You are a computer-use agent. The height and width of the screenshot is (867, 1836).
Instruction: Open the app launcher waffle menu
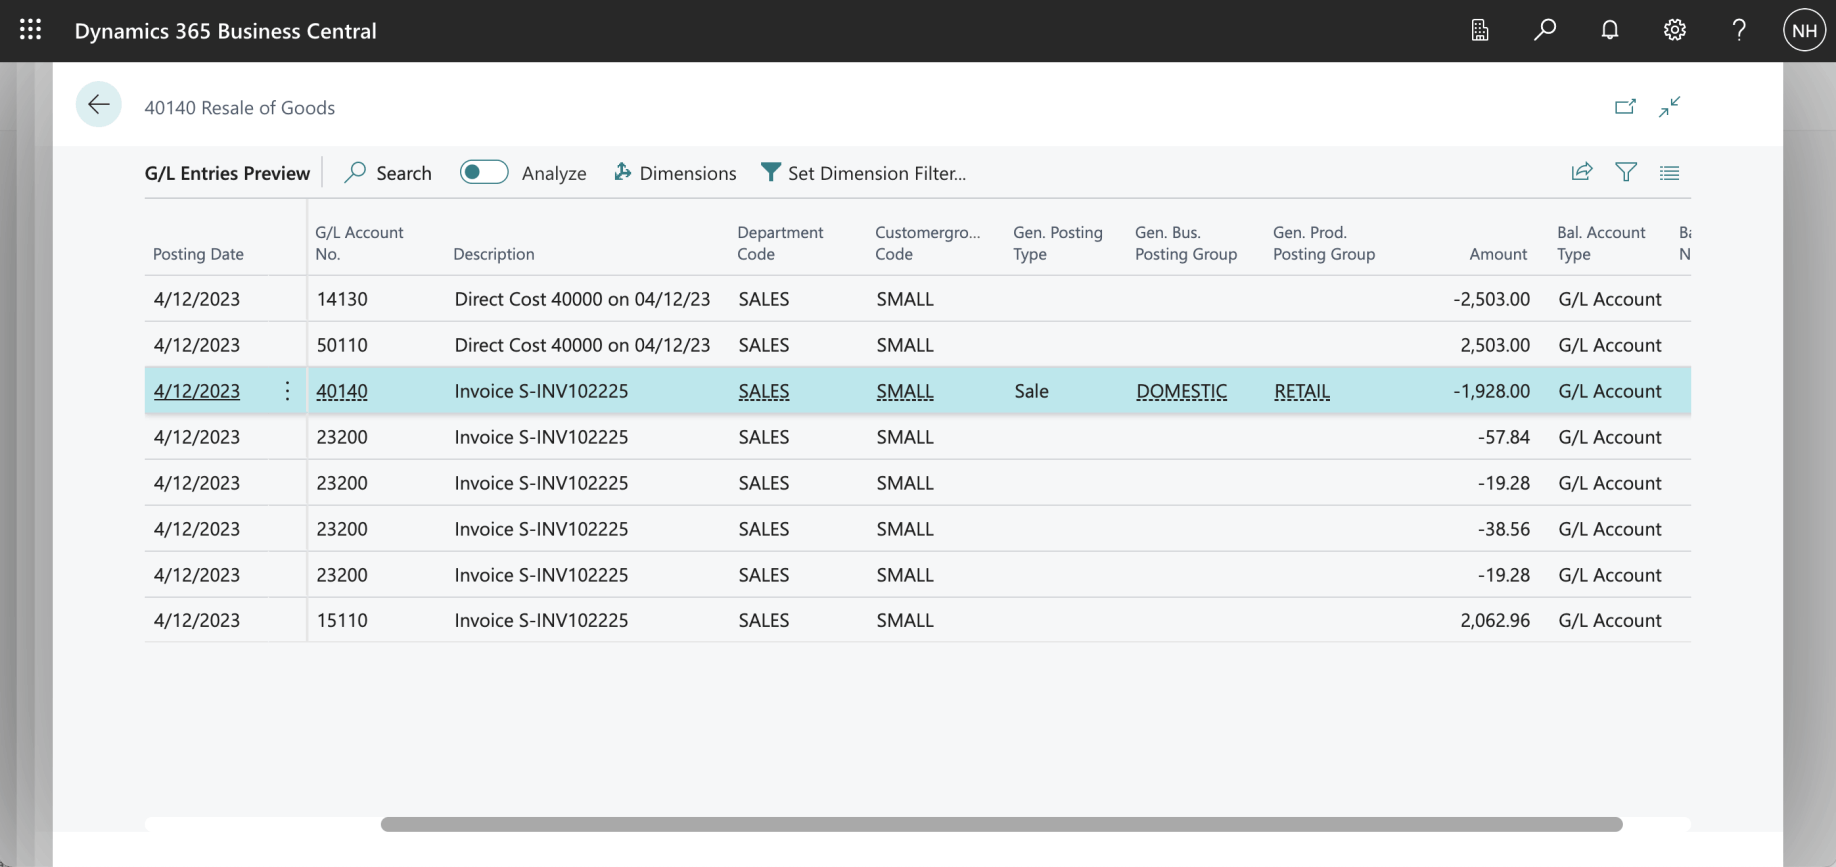click(x=30, y=30)
